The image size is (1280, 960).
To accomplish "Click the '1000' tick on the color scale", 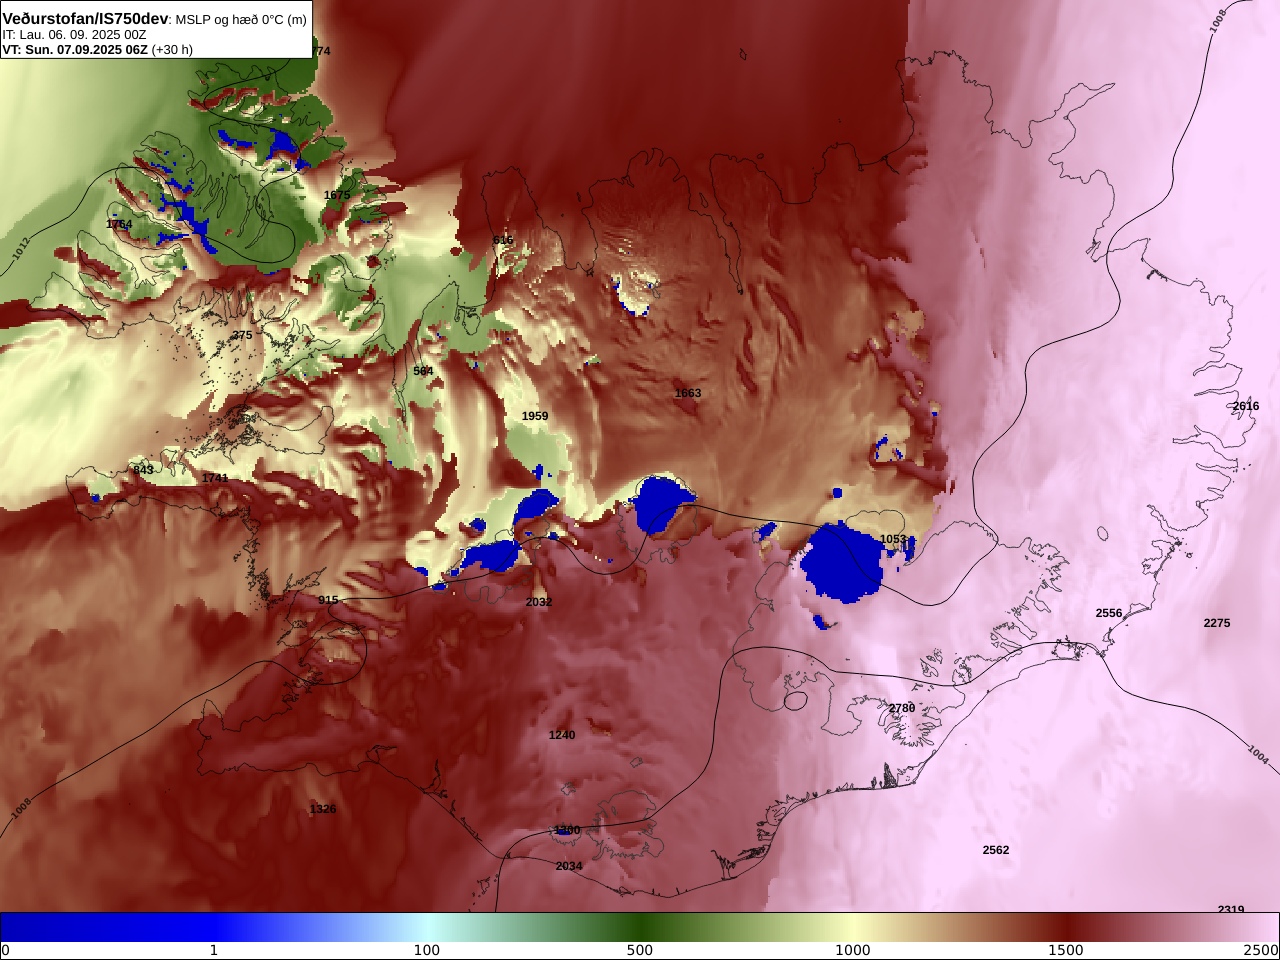I will tap(853, 950).
